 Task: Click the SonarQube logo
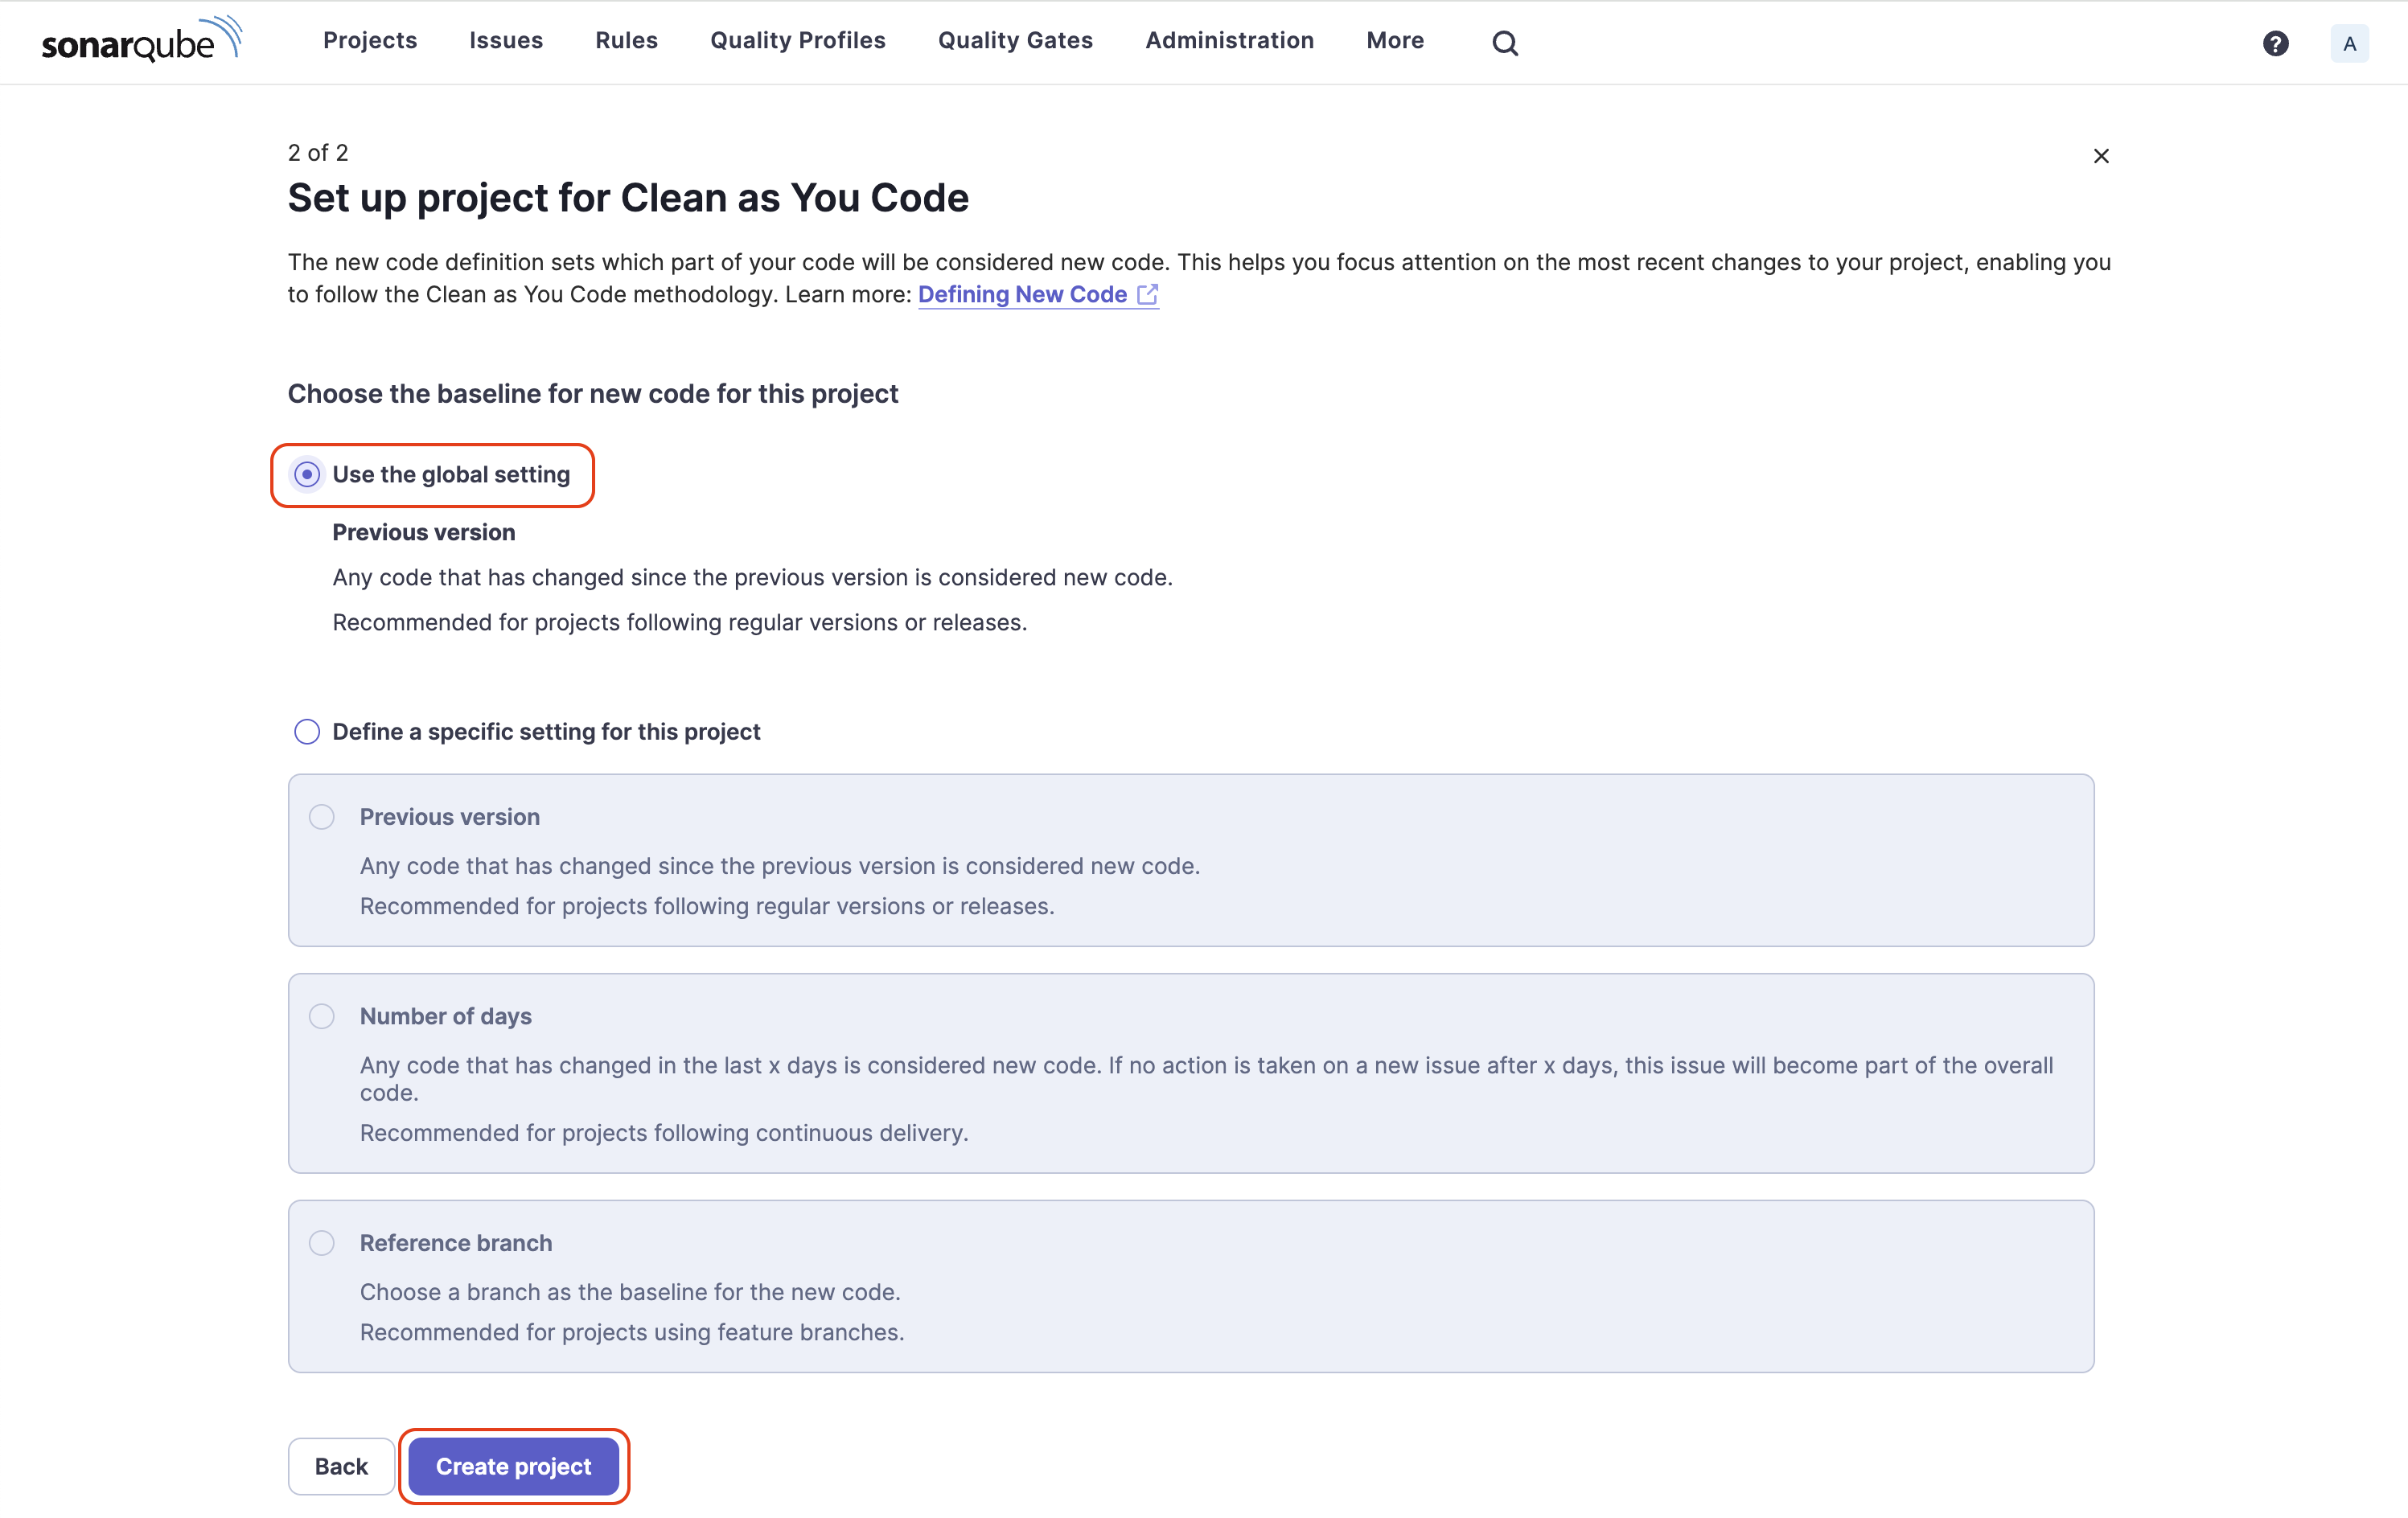(x=140, y=40)
